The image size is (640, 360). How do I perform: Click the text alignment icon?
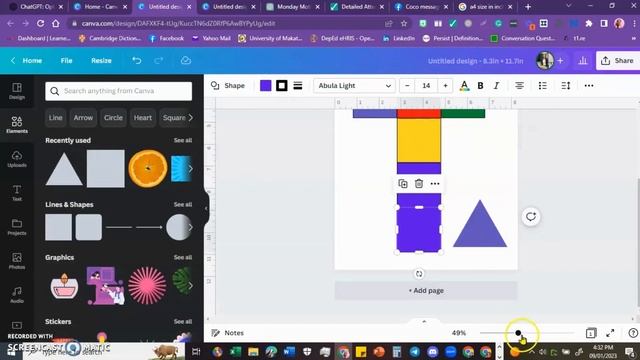pyautogui.click(x=519, y=86)
